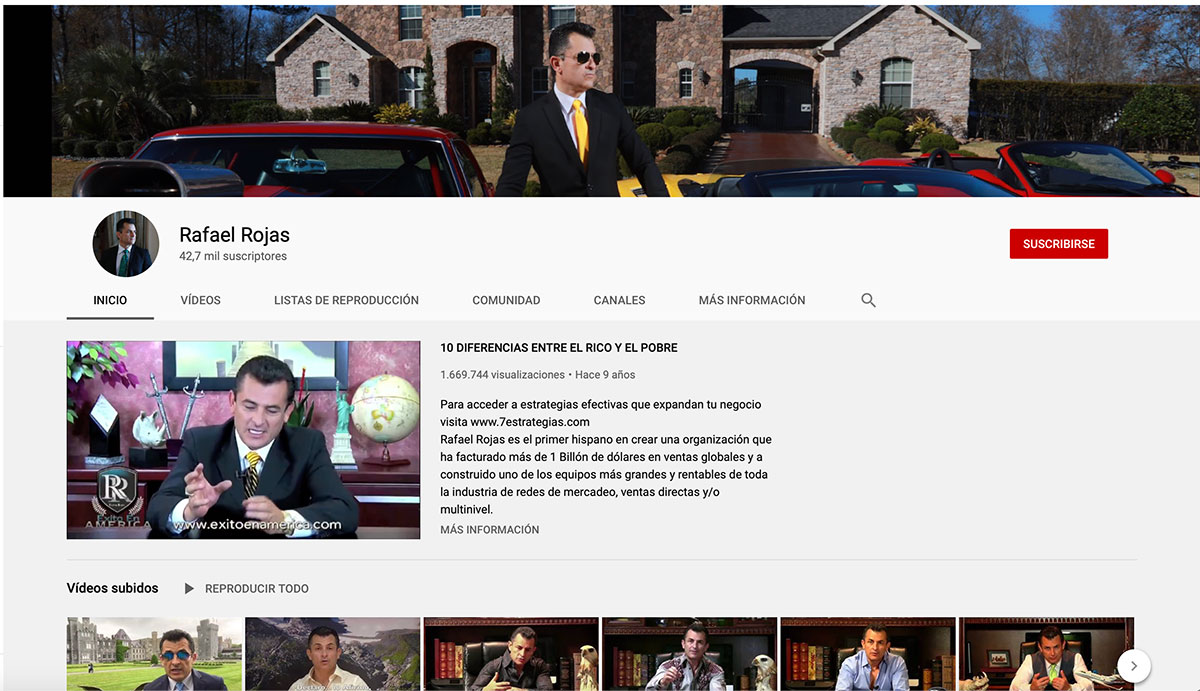Click the channel search magnifier icon
1200x691 pixels.
coord(868,300)
